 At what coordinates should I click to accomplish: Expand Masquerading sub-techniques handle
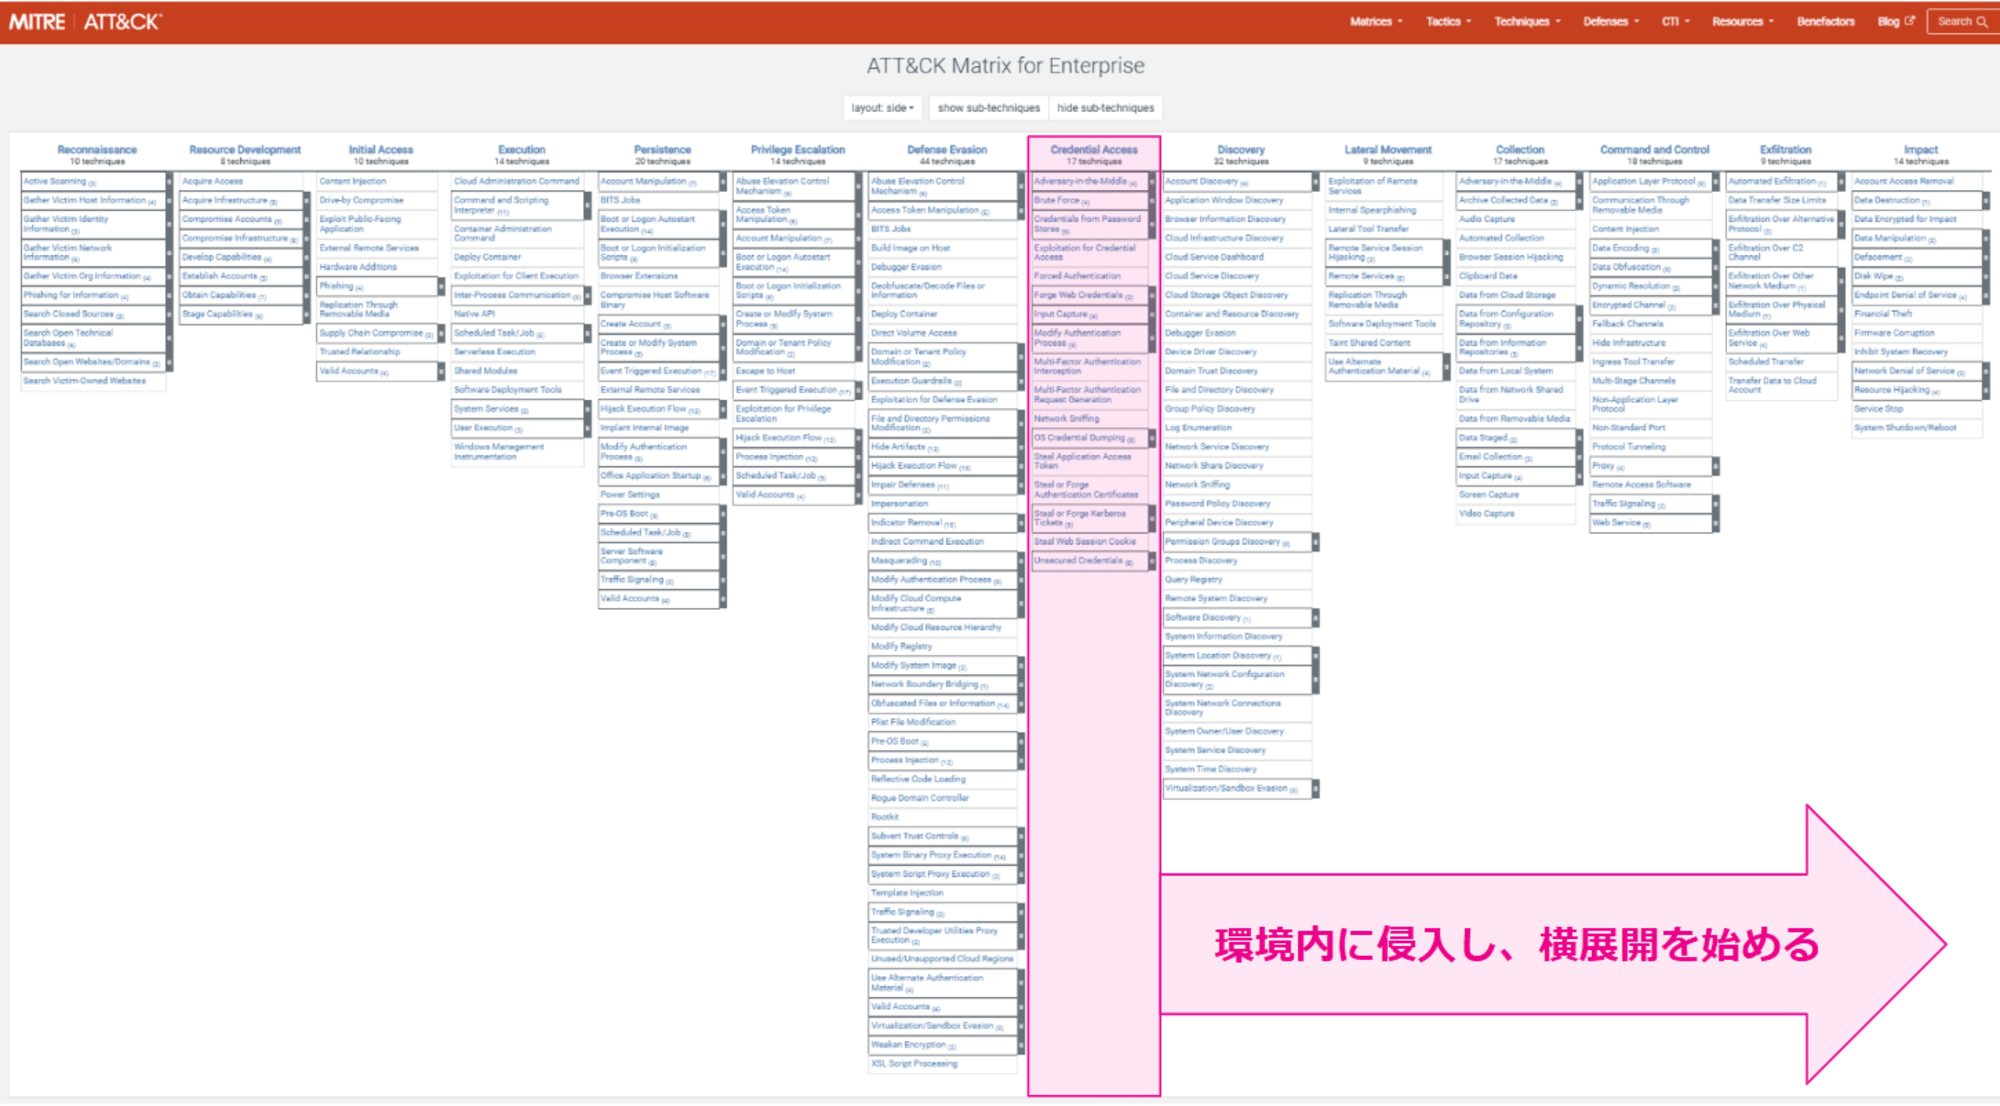1021,562
